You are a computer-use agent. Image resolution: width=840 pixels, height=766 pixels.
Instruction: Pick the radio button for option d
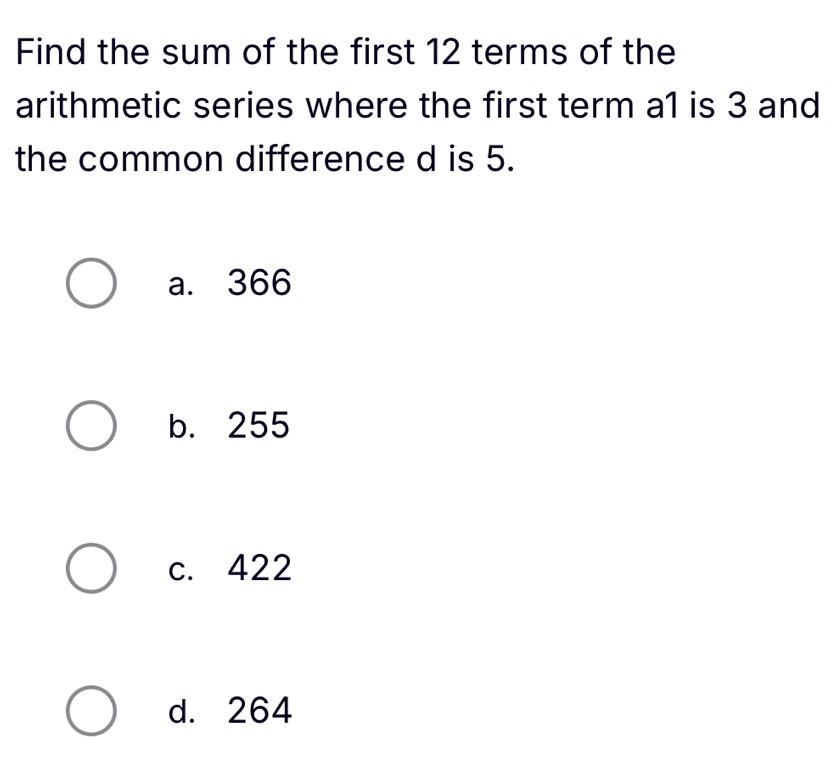point(91,712)
